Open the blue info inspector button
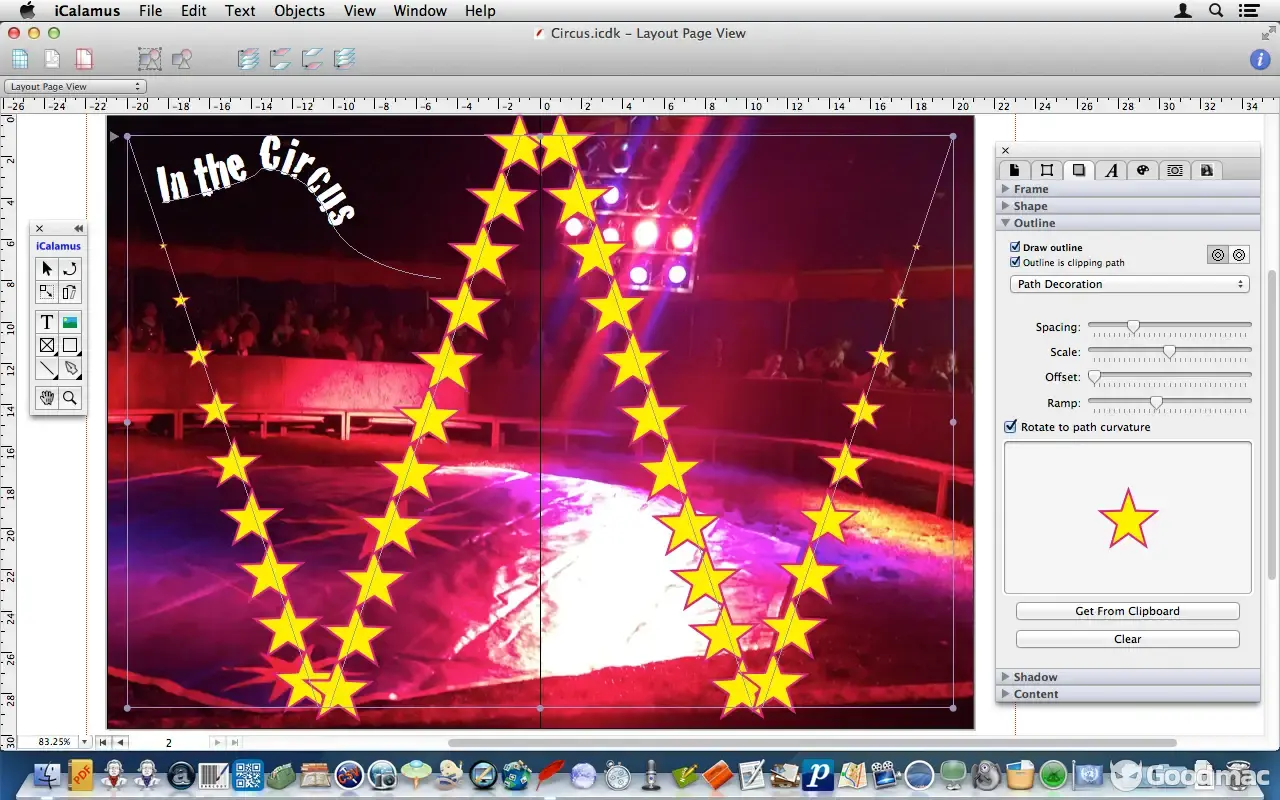1280x800 pixels. tap(1260, 59)
